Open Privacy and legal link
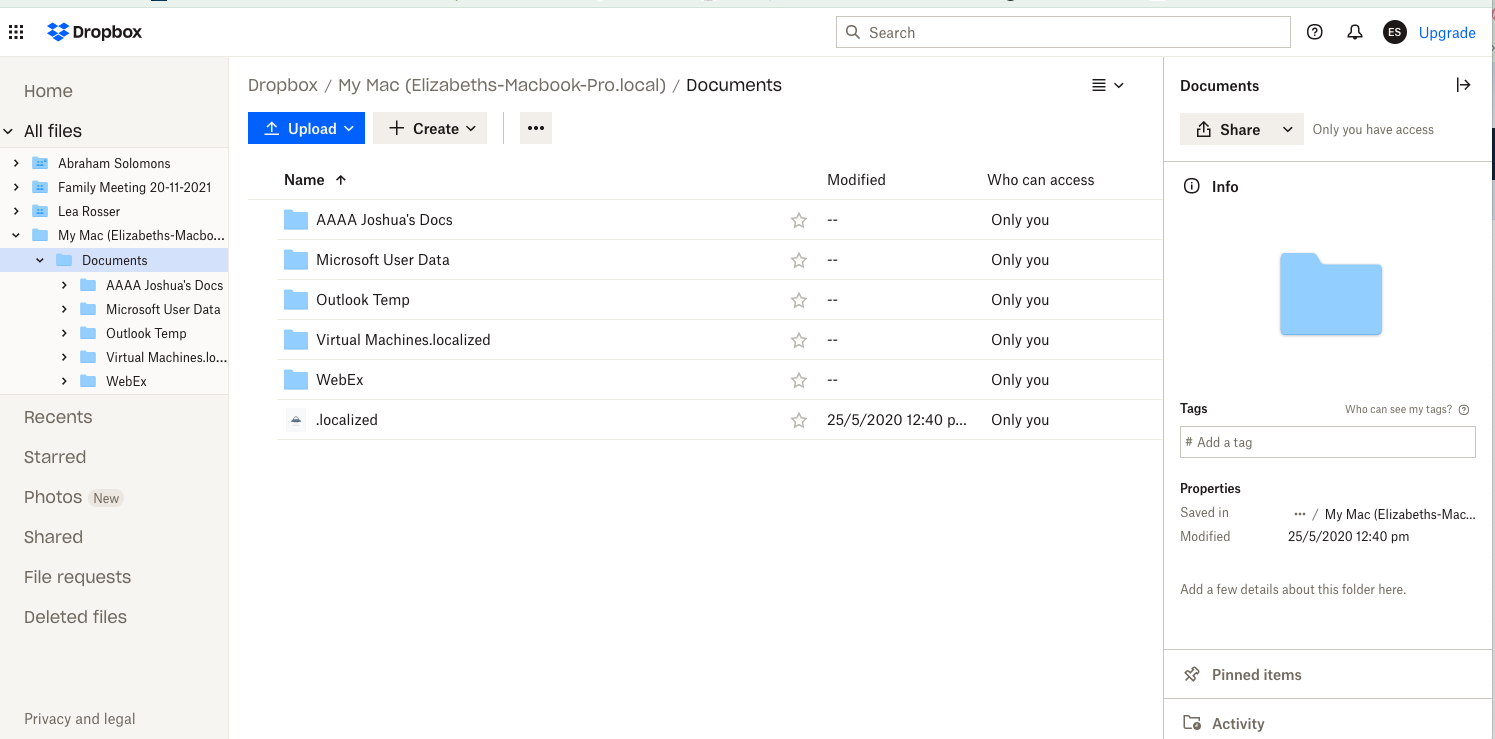Viewport: 1495px width, 739px height. (80, 719)
